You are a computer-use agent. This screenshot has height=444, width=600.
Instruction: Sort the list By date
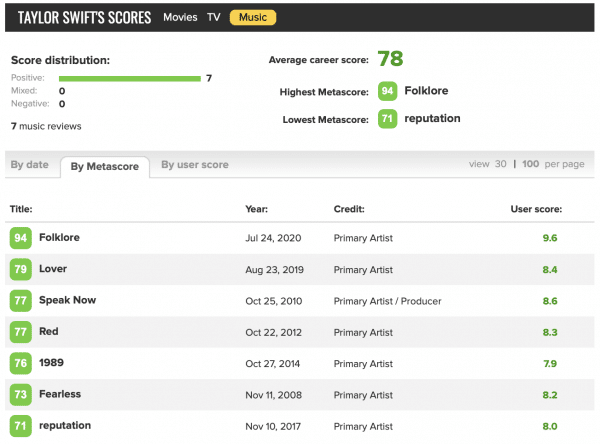(29, 165)
